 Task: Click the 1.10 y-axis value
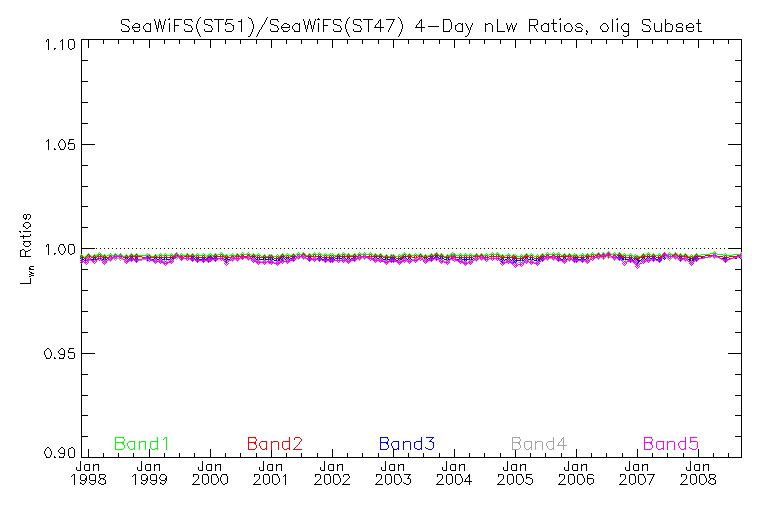tap(60, 45)
